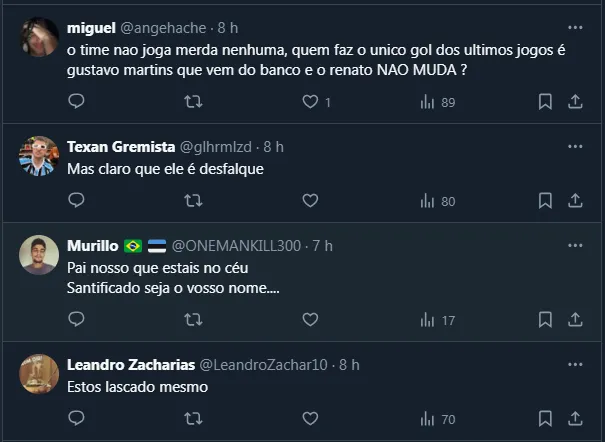Reply to miguel's tweet
Image resolution: width=605 pixels, height=442 pixels.
[77, 101]
